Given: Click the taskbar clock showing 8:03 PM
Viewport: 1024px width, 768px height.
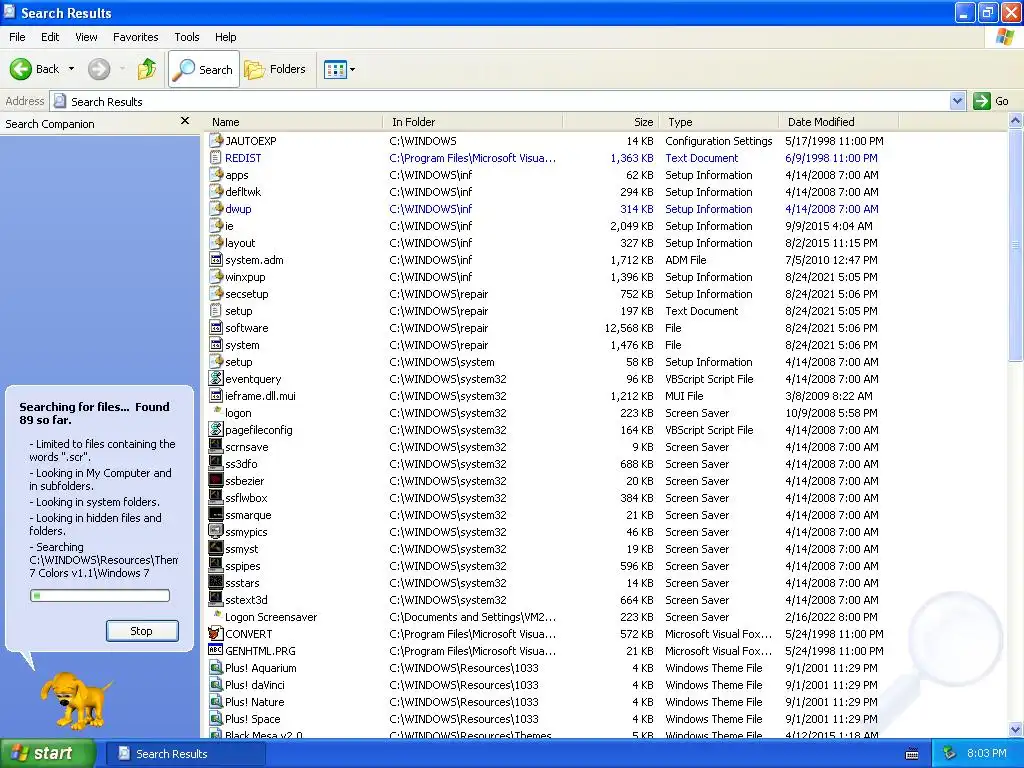Looking at the screenshot, I should tap(986, 753).
